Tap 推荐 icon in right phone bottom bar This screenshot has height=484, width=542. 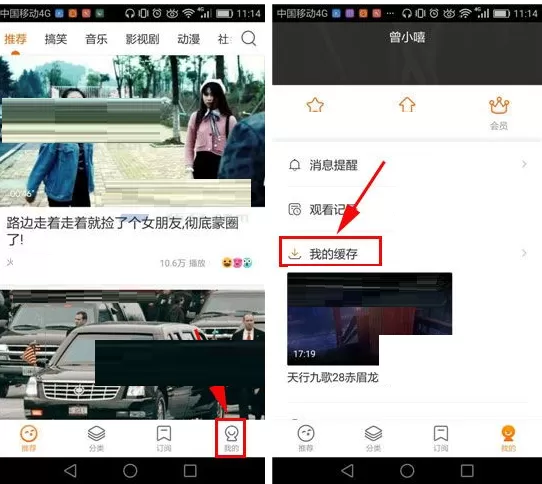306,438
